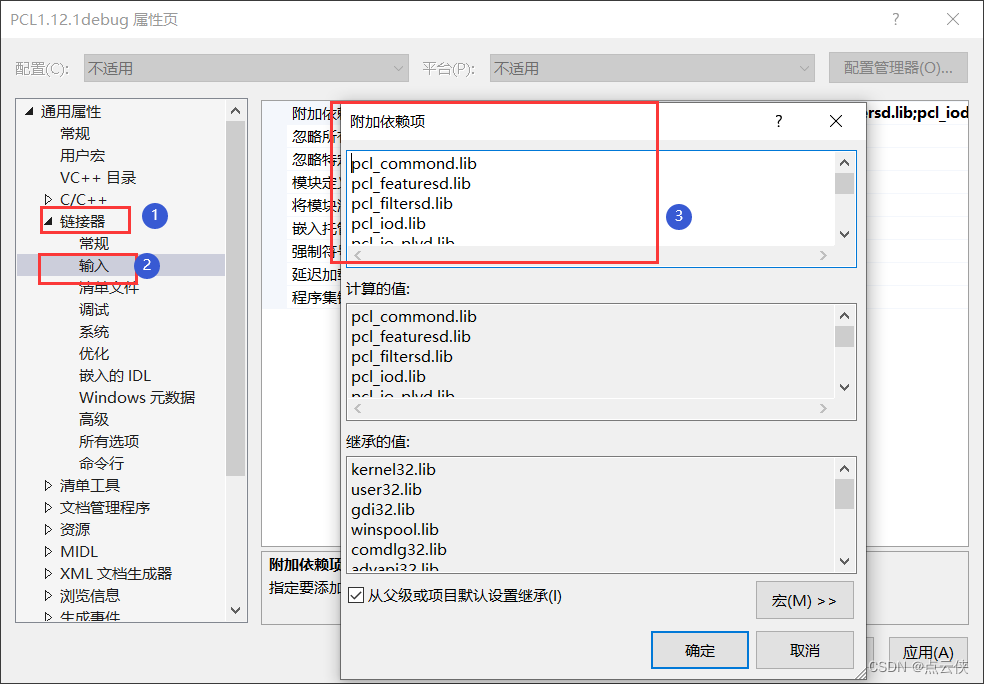
Task: Click pcl_iod.lib in the edit box
Action: coord(388,223)
